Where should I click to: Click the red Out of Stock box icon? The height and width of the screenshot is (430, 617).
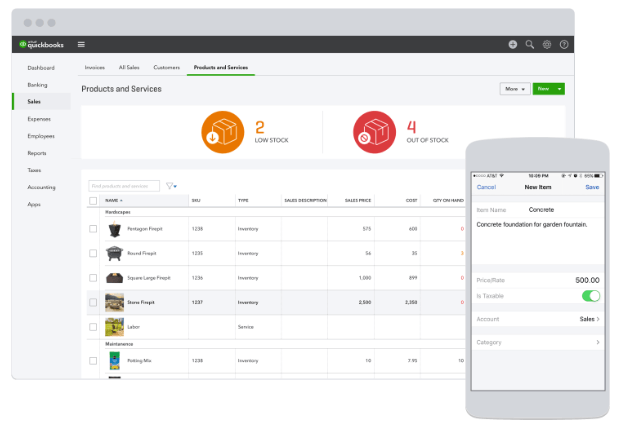pyautogui.click(x=374, y=132)
